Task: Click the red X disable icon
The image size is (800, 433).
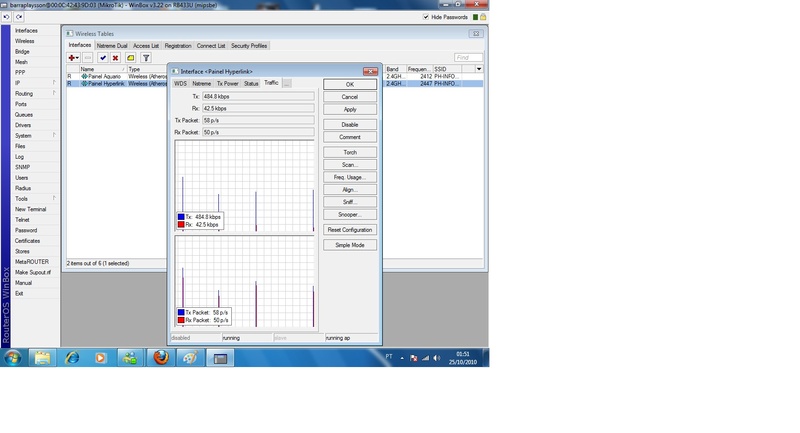Action: pos(116,58)
